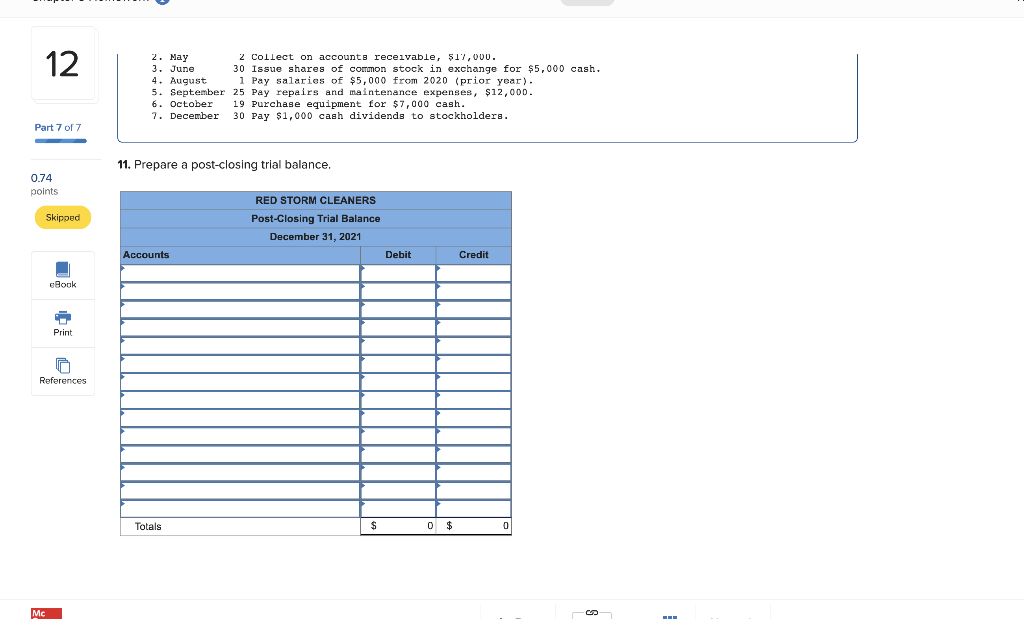Click the June 30 common stock transaction line

(x=376, y=69)
